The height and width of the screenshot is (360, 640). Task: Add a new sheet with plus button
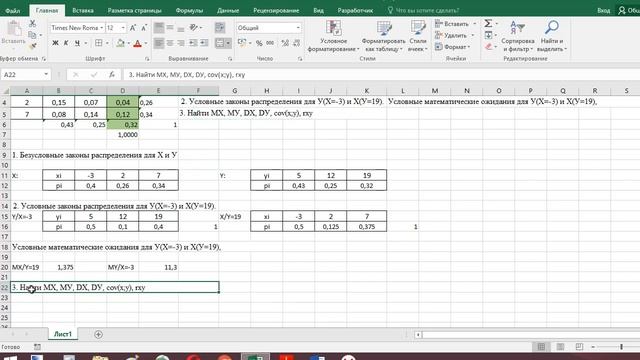point(98,334)
